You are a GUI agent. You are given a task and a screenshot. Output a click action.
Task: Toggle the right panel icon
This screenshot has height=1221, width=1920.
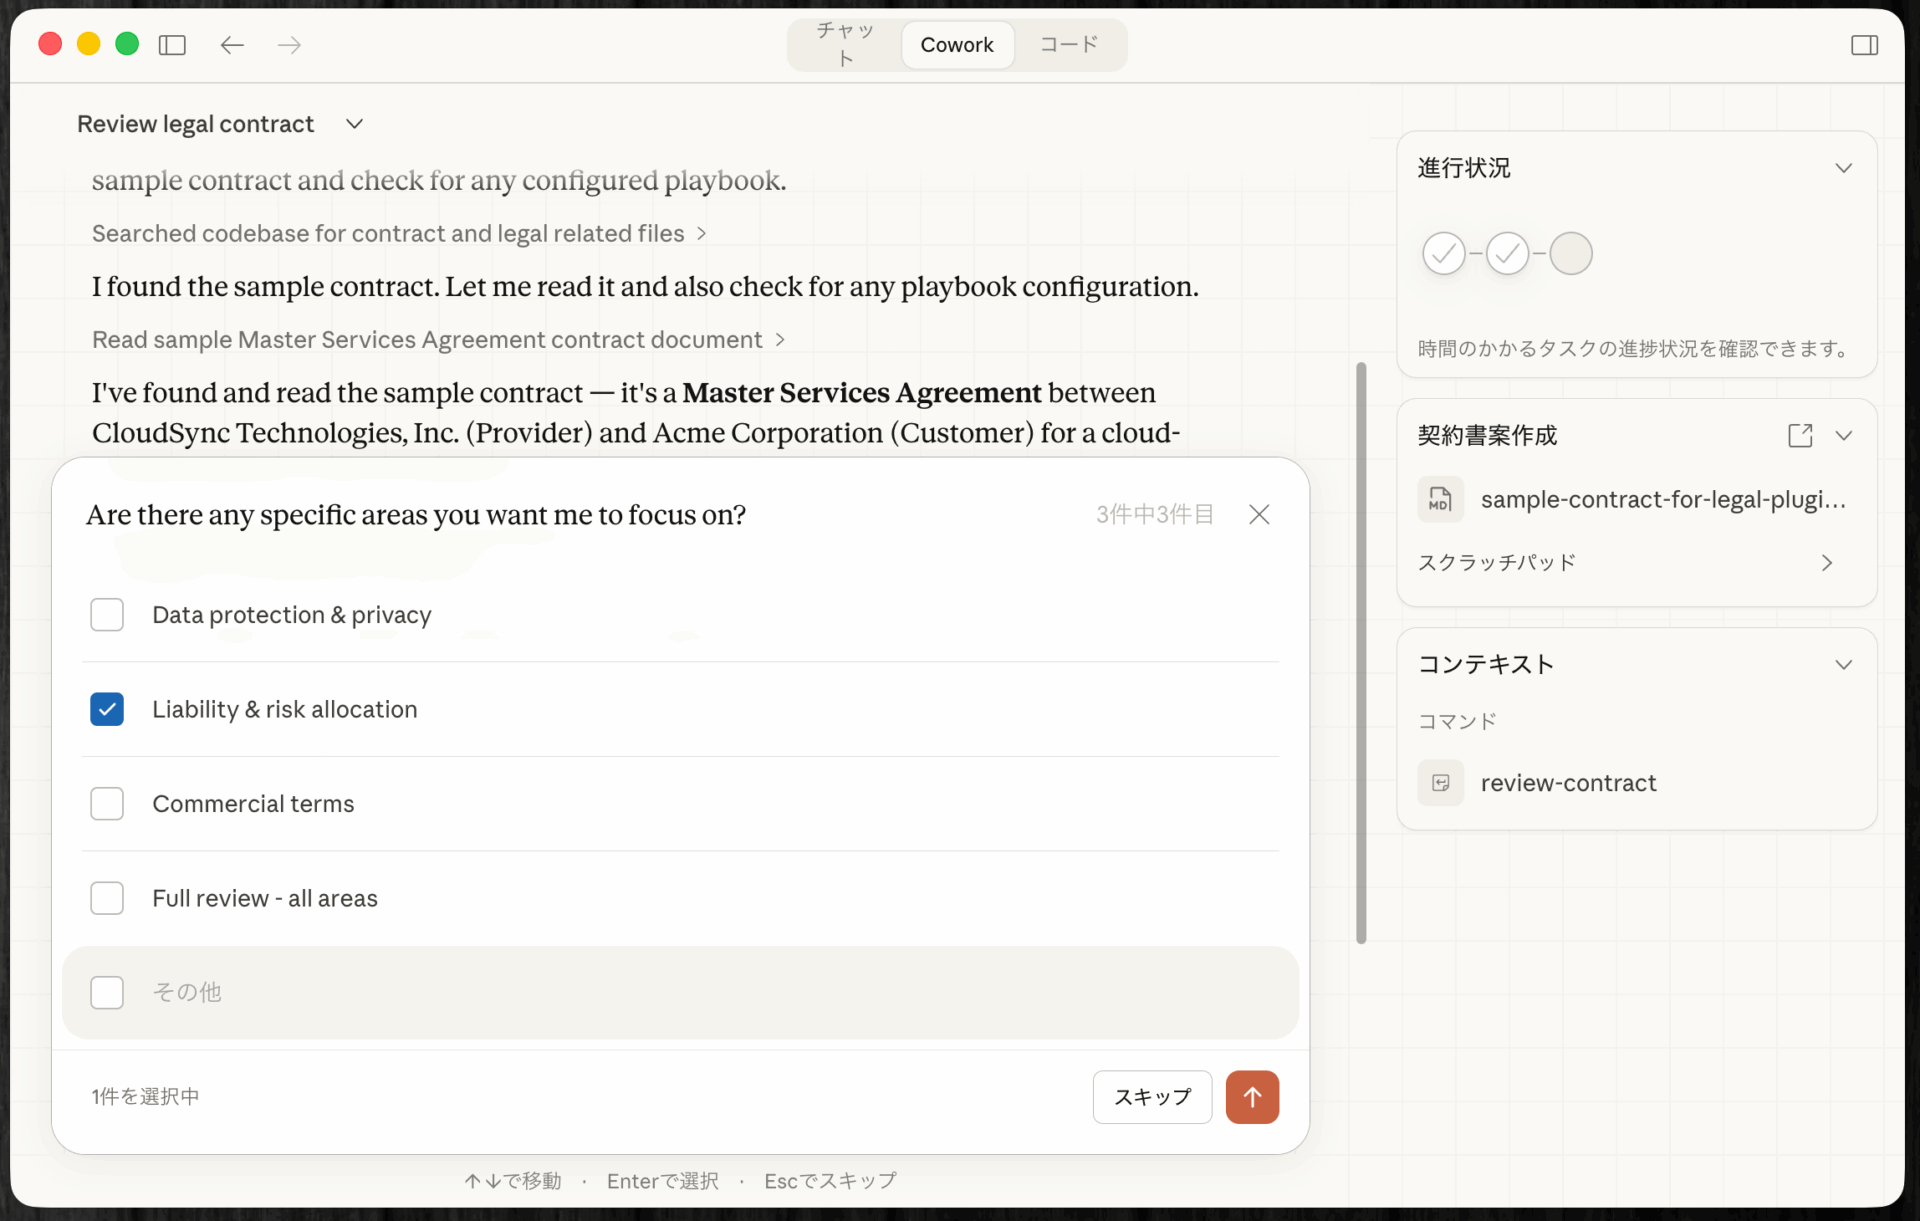[x=1864, y=45]
